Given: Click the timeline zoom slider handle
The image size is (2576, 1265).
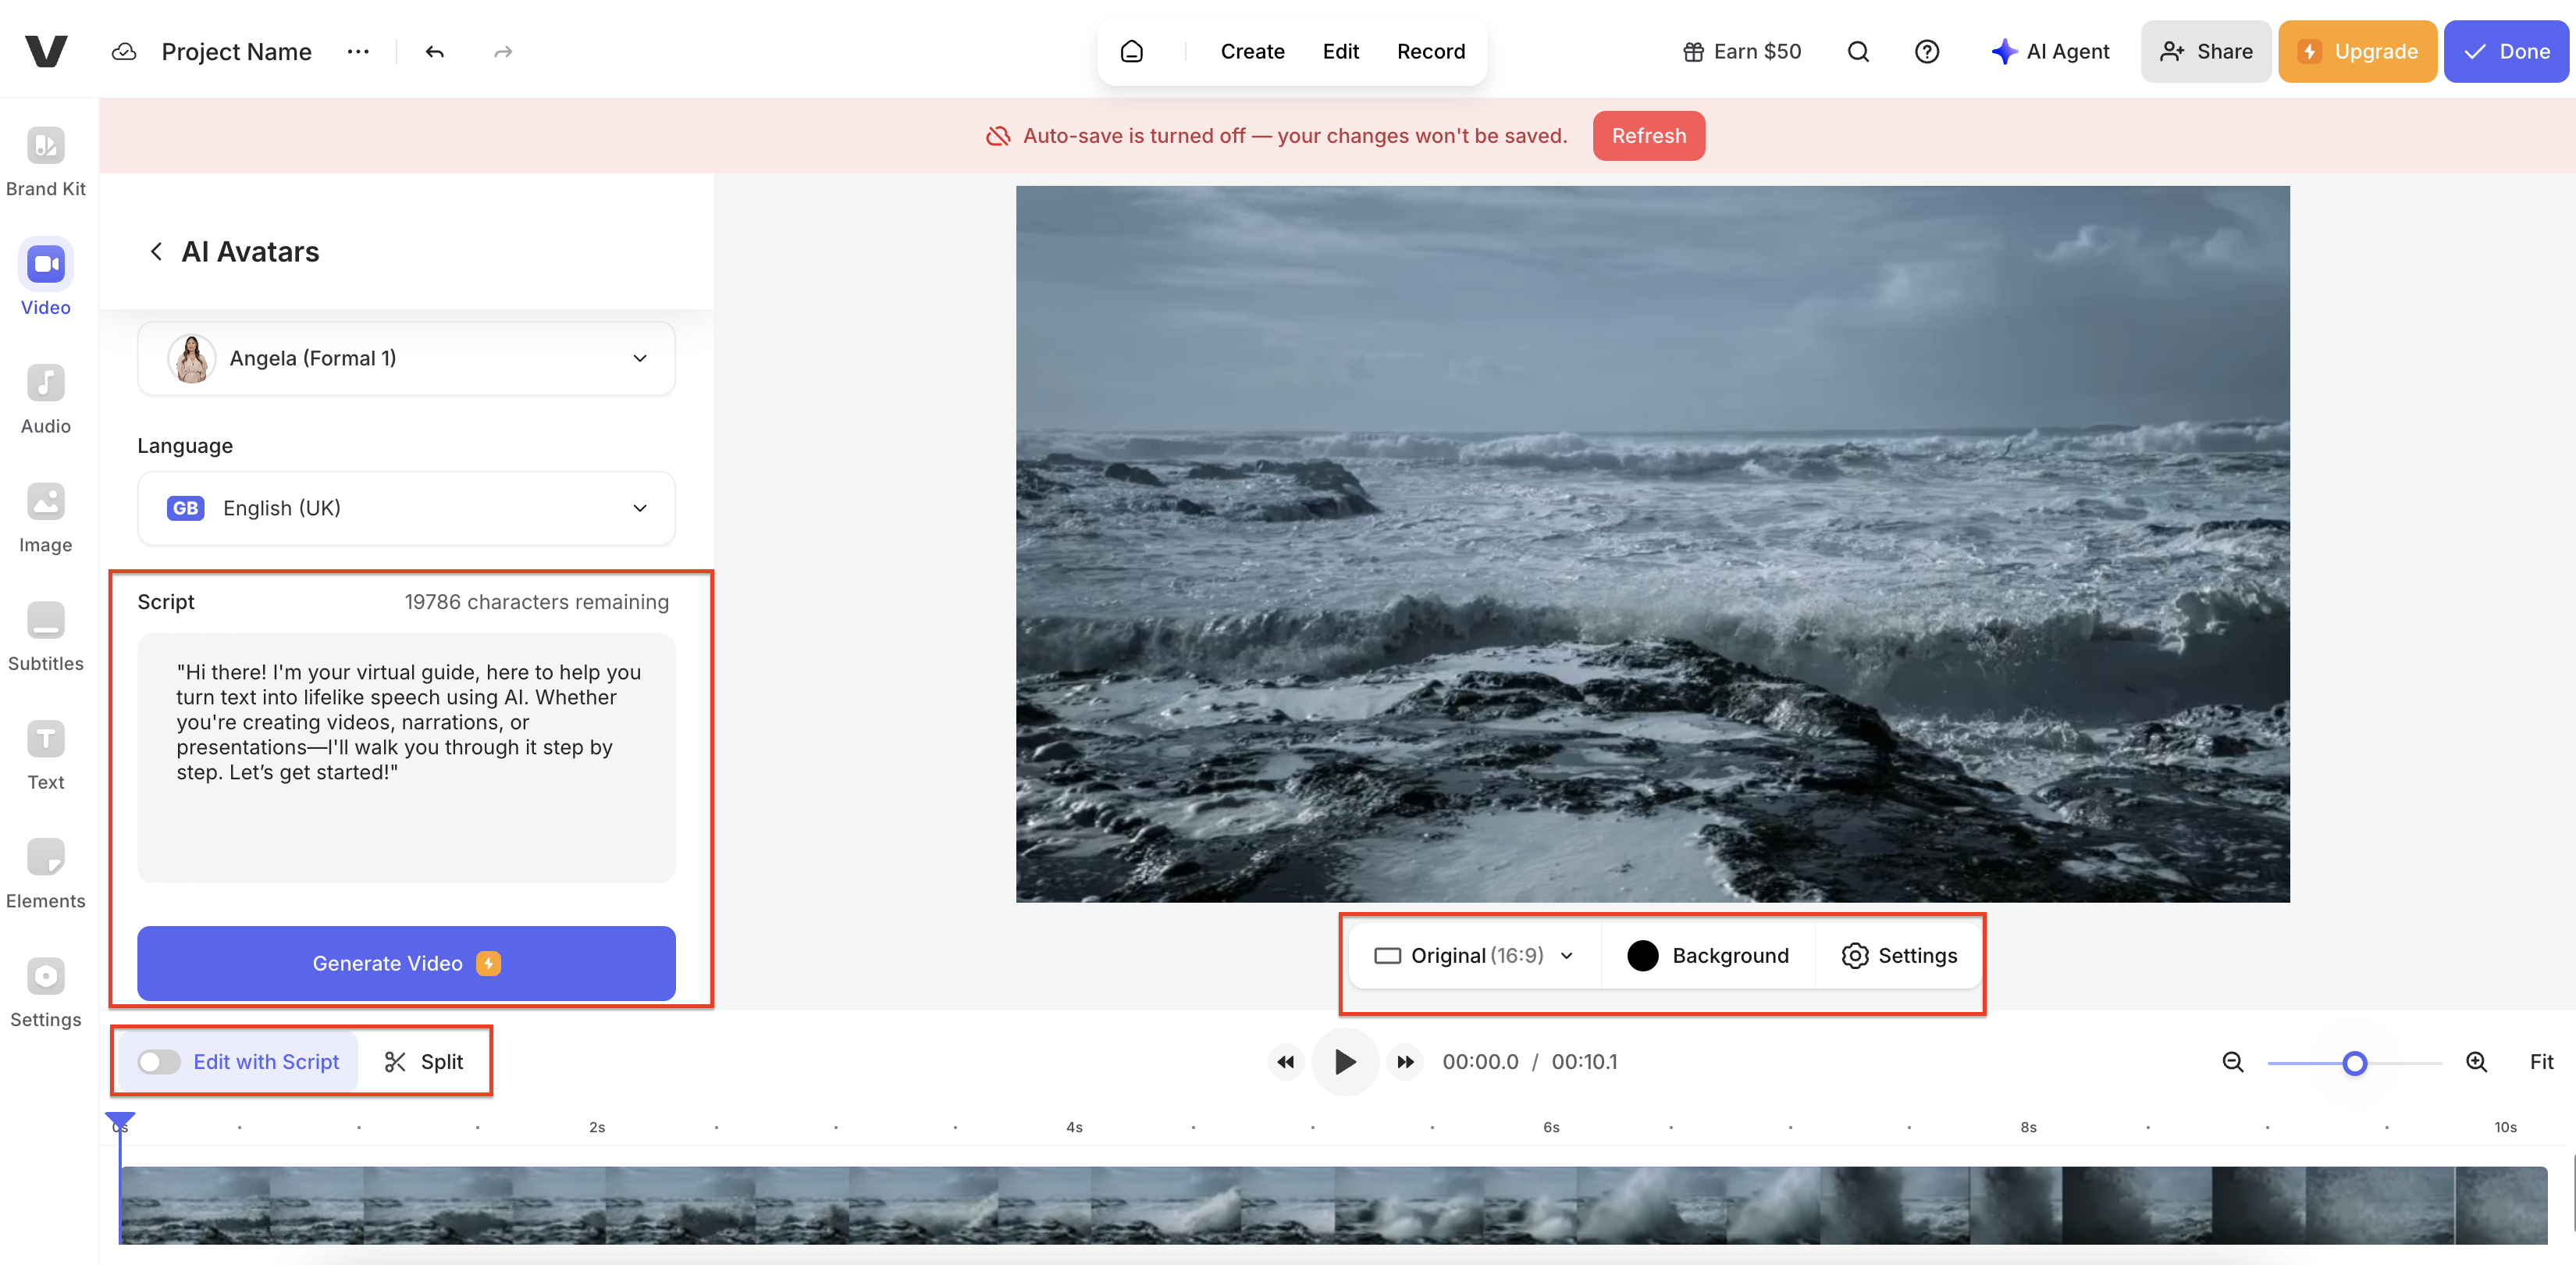Looking at the screenshot, I should pos(2354,1063).
